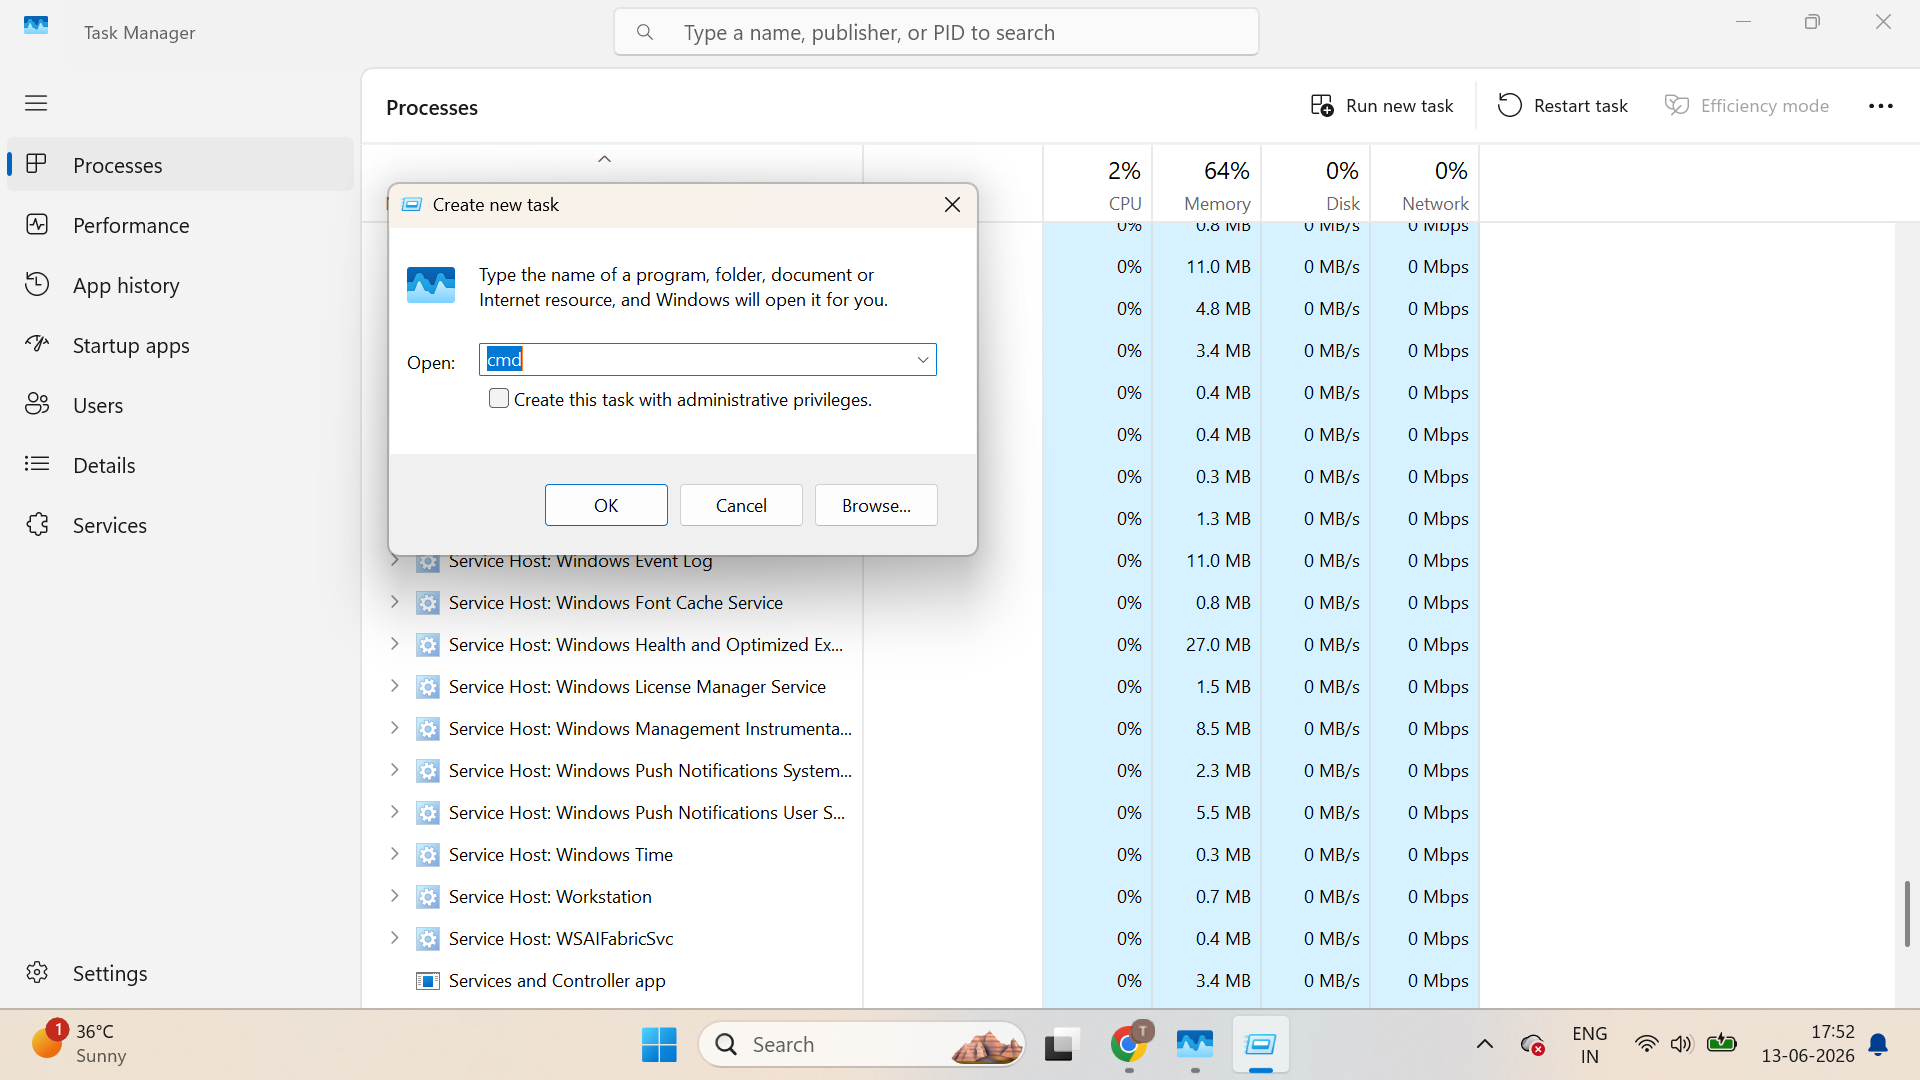The image size is (1920, 1080).
Task: Click the Task Manager taskbar icon
Action: [1195, 1045]
